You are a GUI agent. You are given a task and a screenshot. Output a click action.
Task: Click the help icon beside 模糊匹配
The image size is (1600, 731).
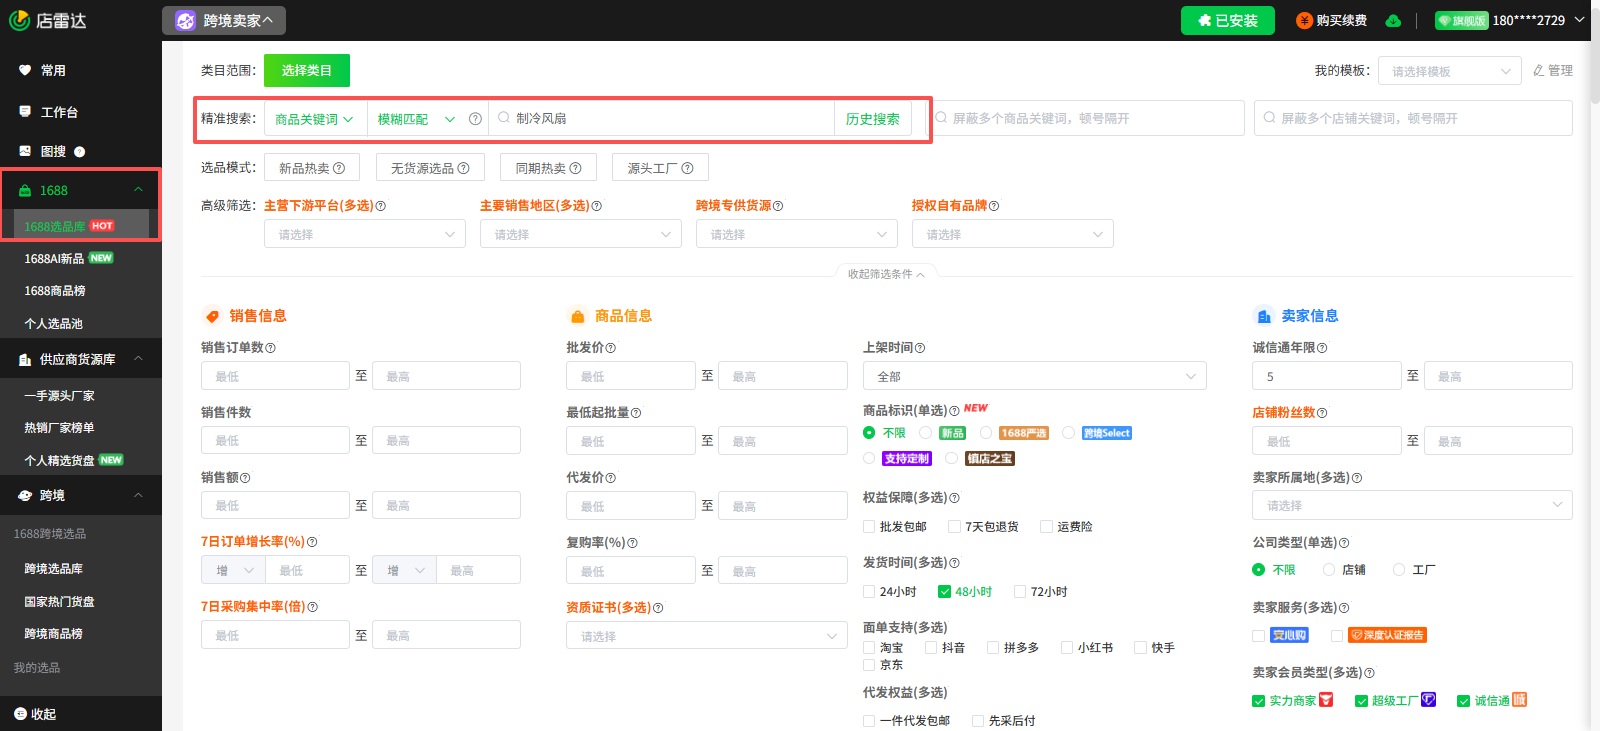475,118
